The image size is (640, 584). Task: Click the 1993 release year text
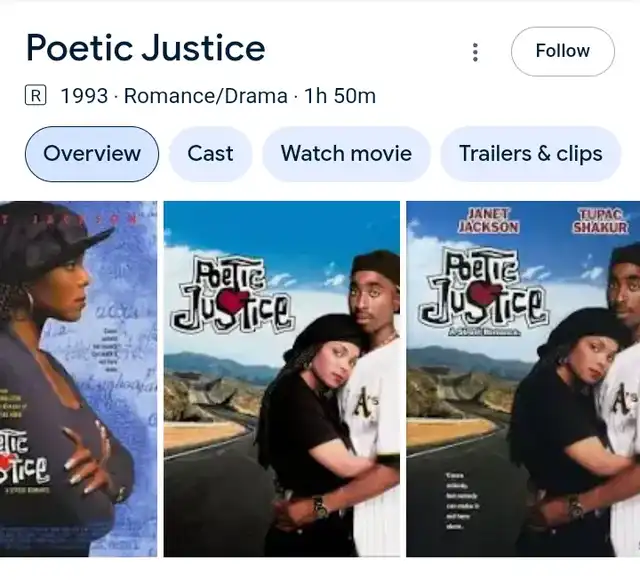click(84, 96)
